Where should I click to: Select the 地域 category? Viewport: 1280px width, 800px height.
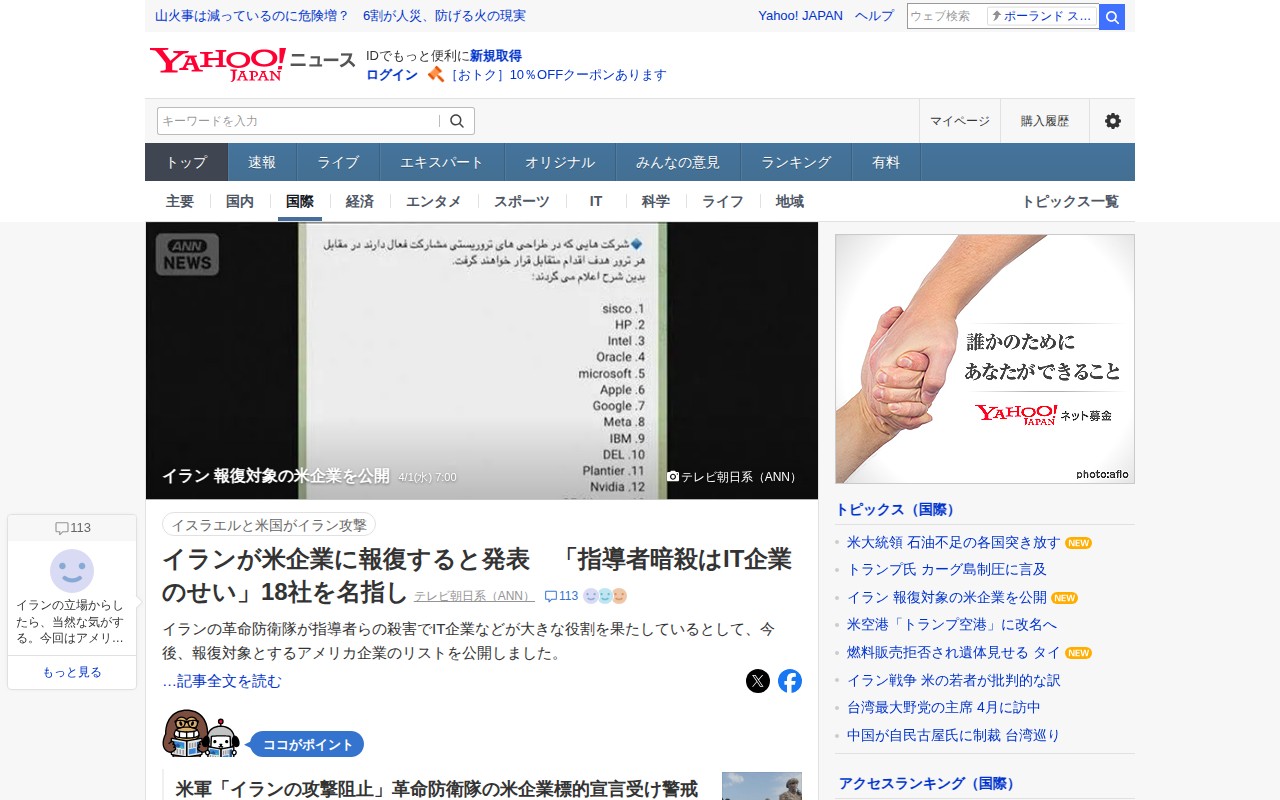pos(790,201)
